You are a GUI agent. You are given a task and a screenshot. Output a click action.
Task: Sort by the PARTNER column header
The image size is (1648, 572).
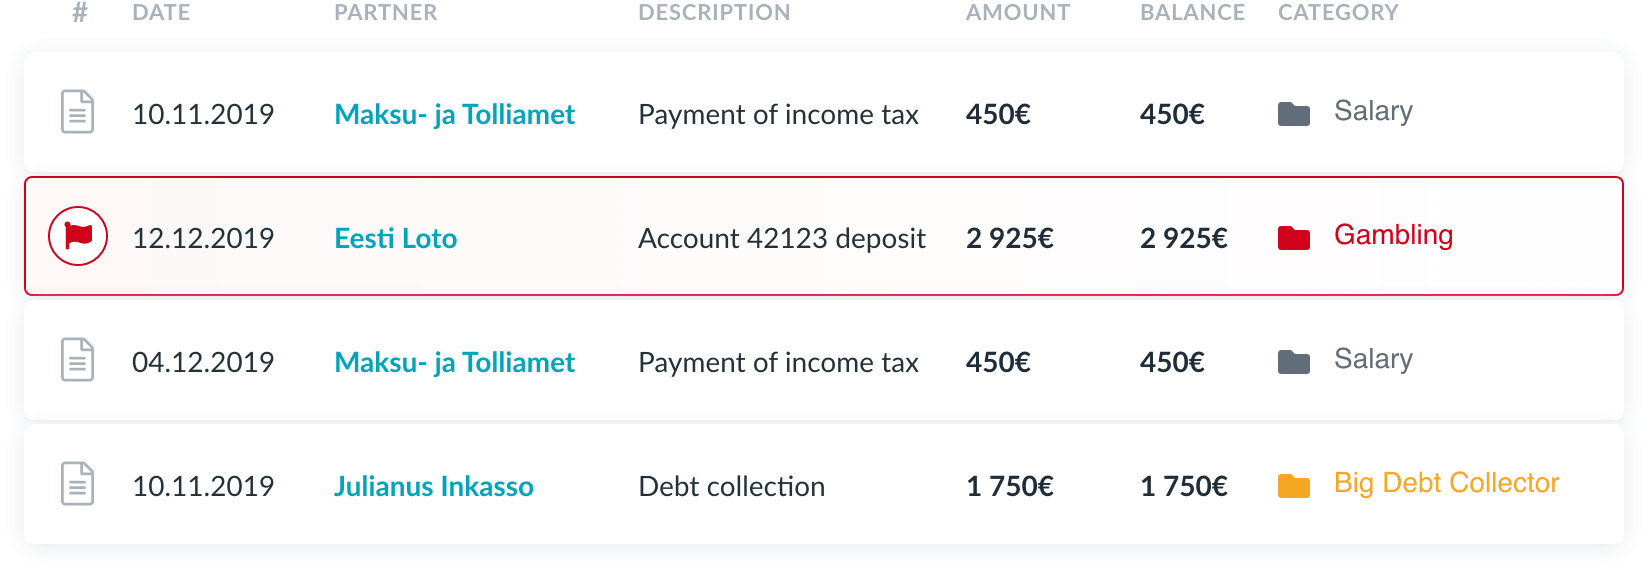coord(385,12)
